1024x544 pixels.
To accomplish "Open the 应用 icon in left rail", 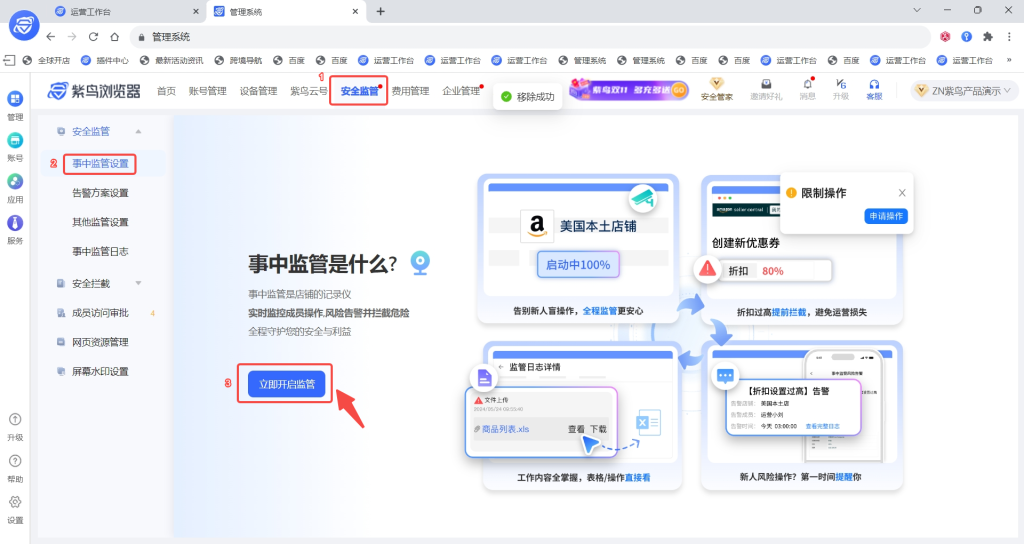I will tap(15, 182).
